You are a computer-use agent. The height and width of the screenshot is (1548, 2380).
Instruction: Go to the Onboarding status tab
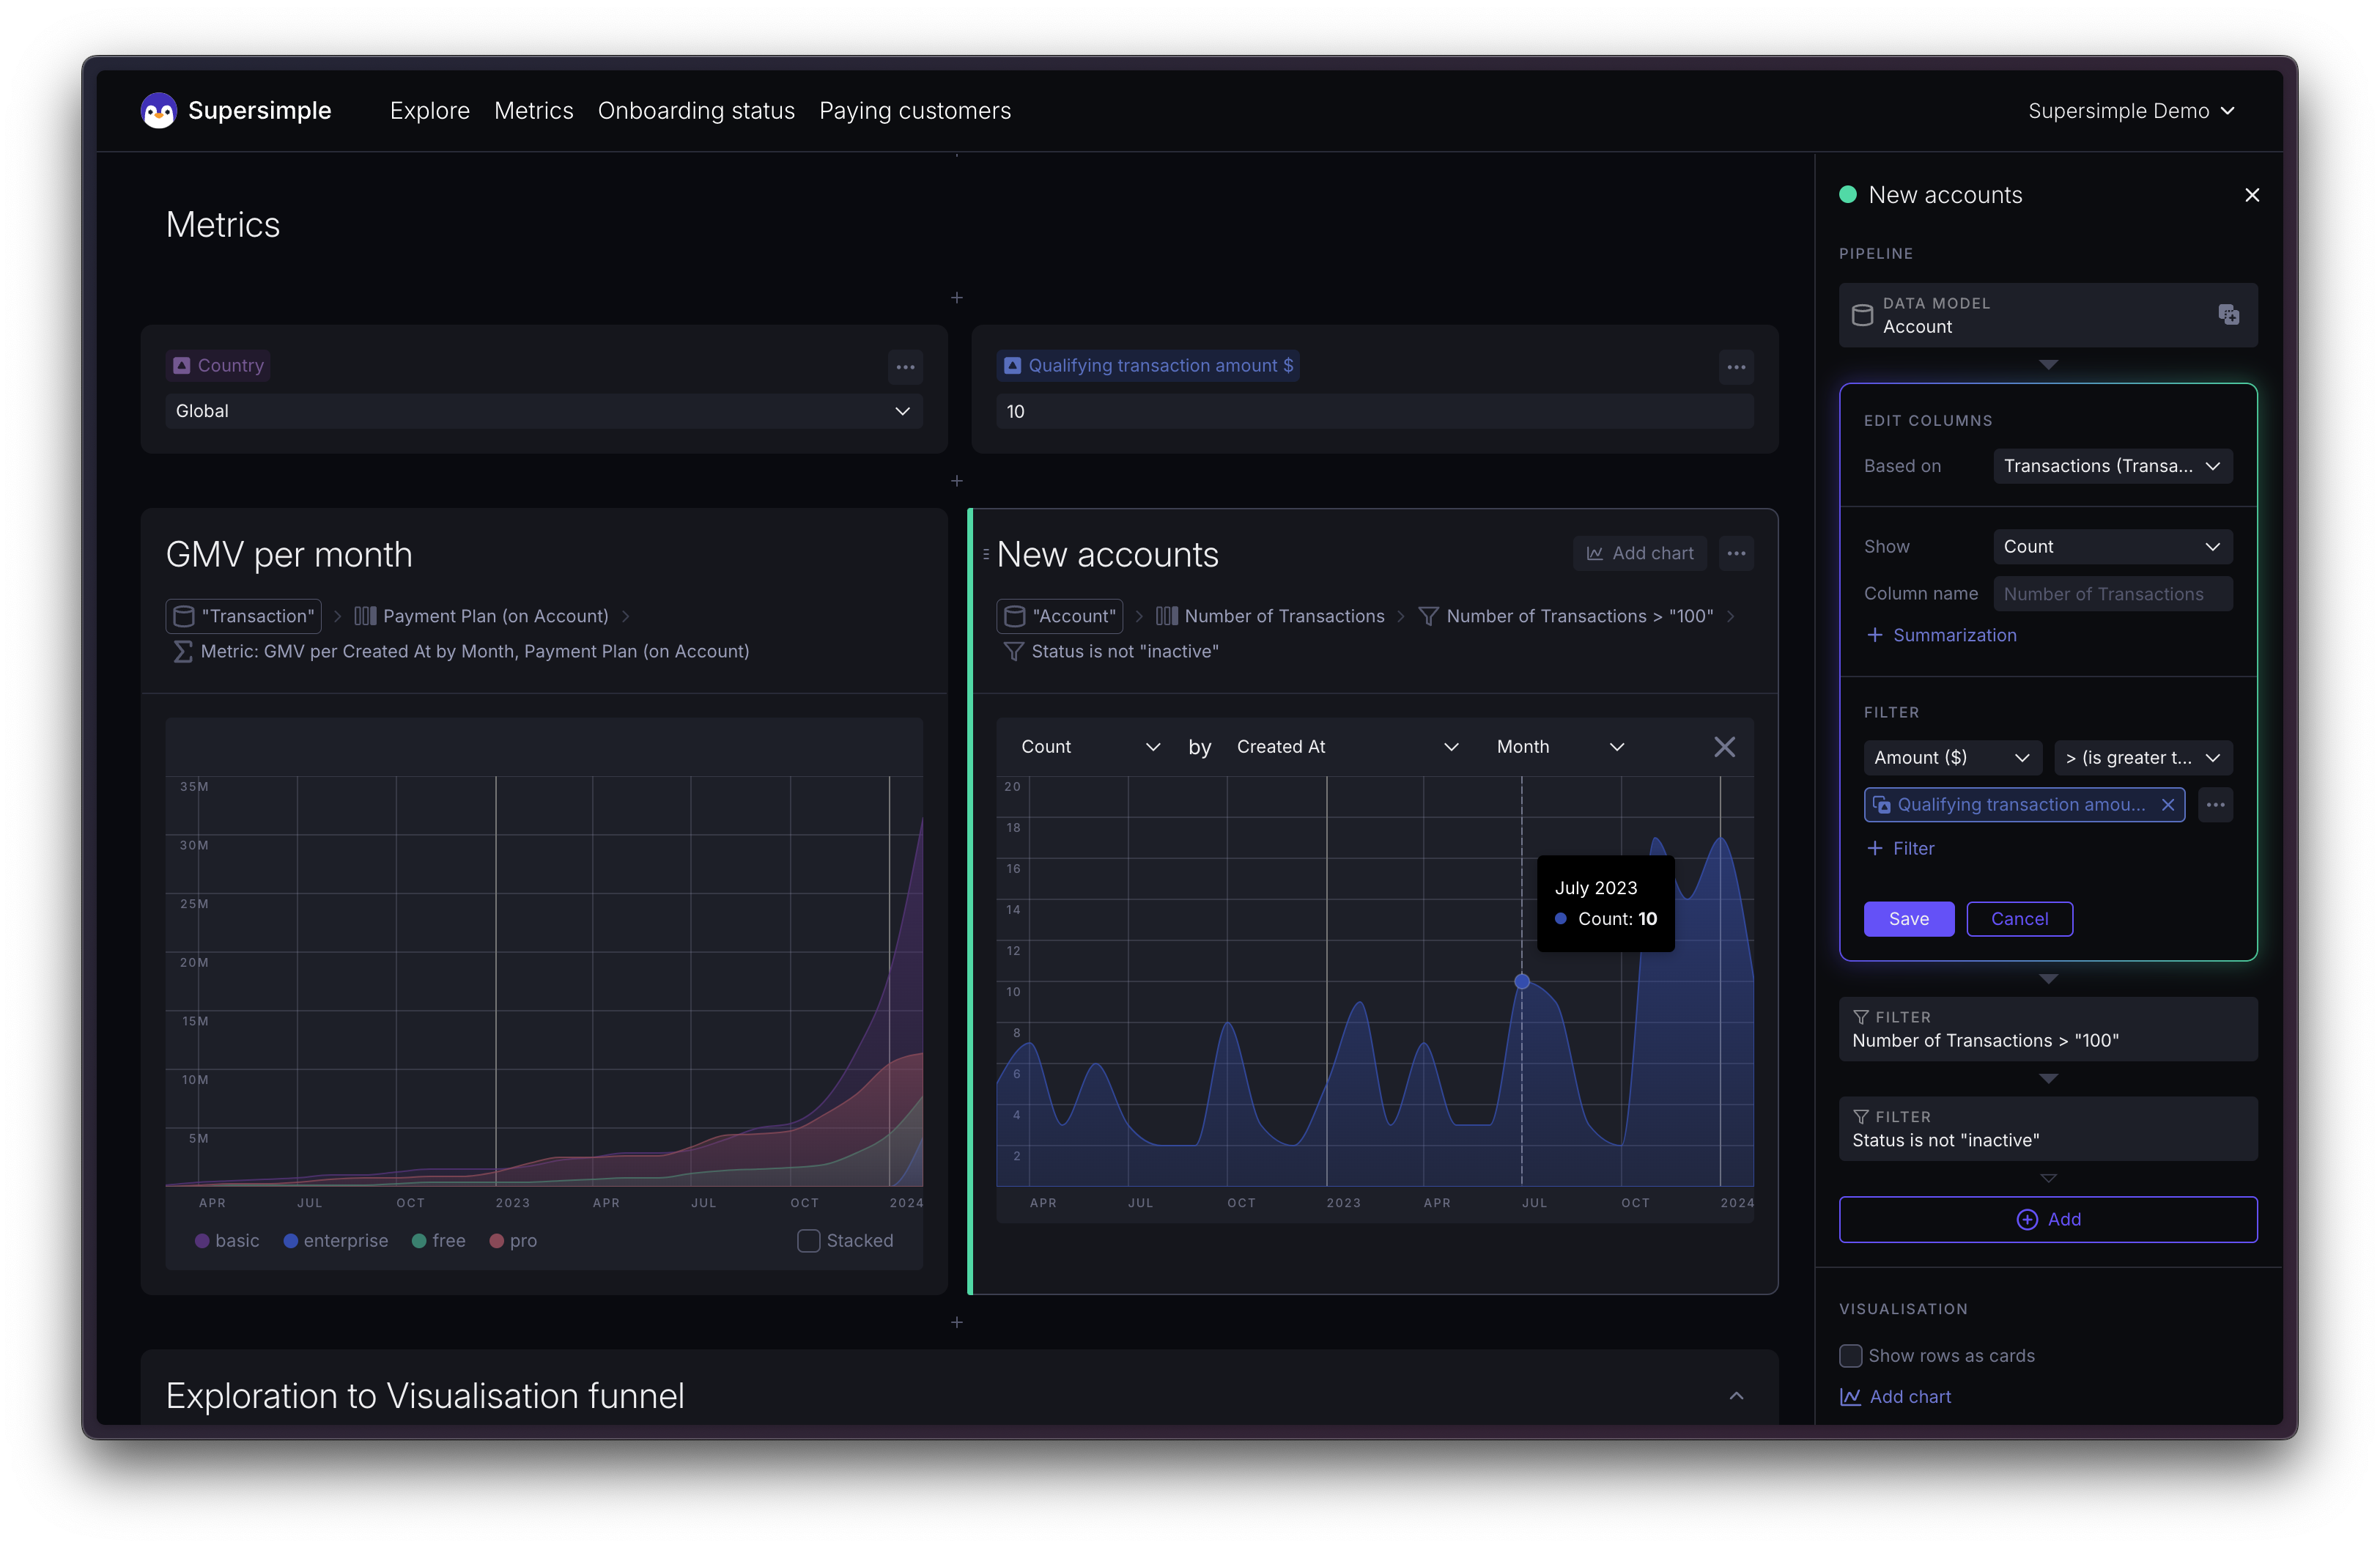pyautogui.click(x=696, y=111)
